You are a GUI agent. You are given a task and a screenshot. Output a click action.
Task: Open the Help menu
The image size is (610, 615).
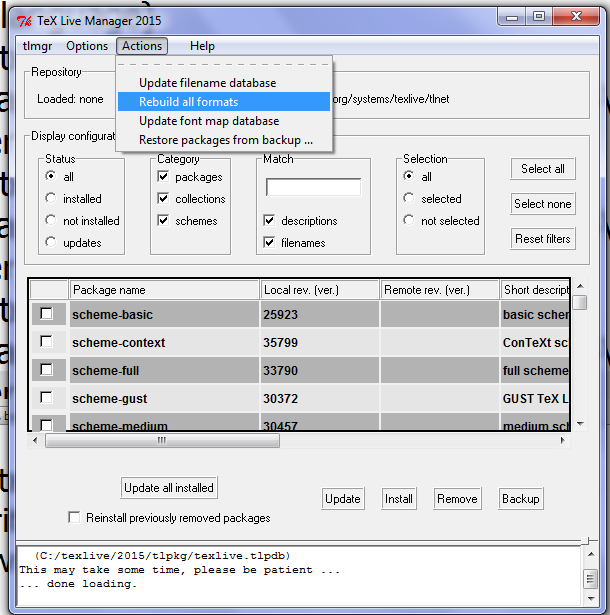202,46
